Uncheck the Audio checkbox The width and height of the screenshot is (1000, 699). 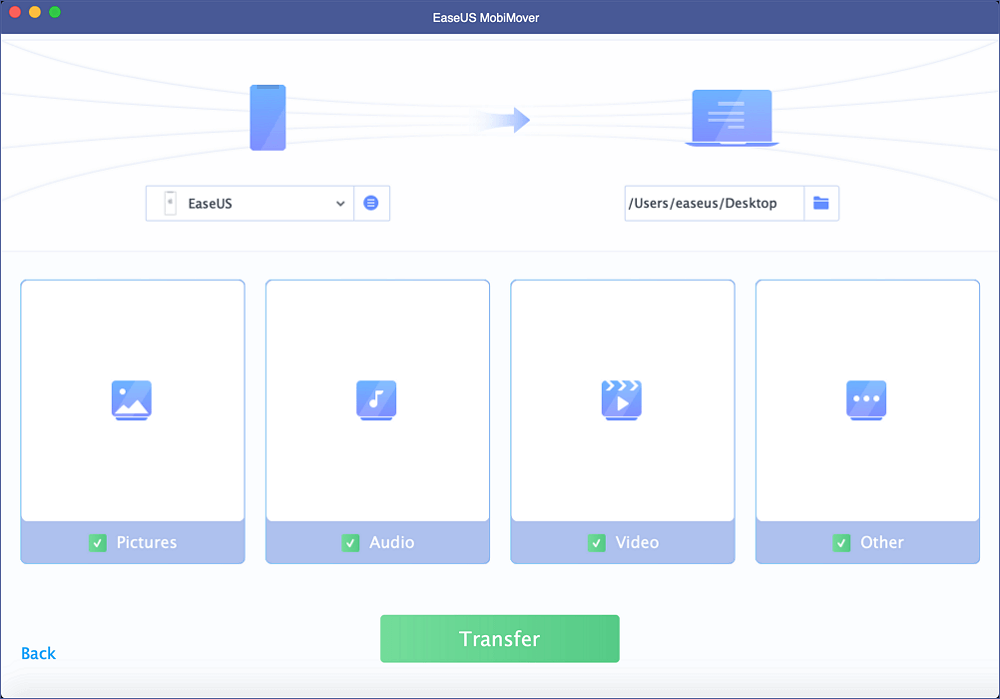351,543
